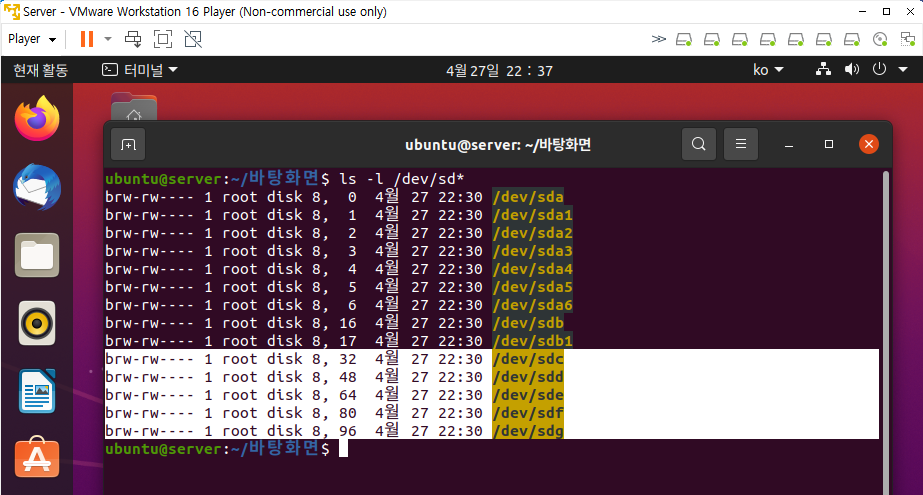
Task: Click the volume speaker icon in the top bar
Action: point(852,69)
